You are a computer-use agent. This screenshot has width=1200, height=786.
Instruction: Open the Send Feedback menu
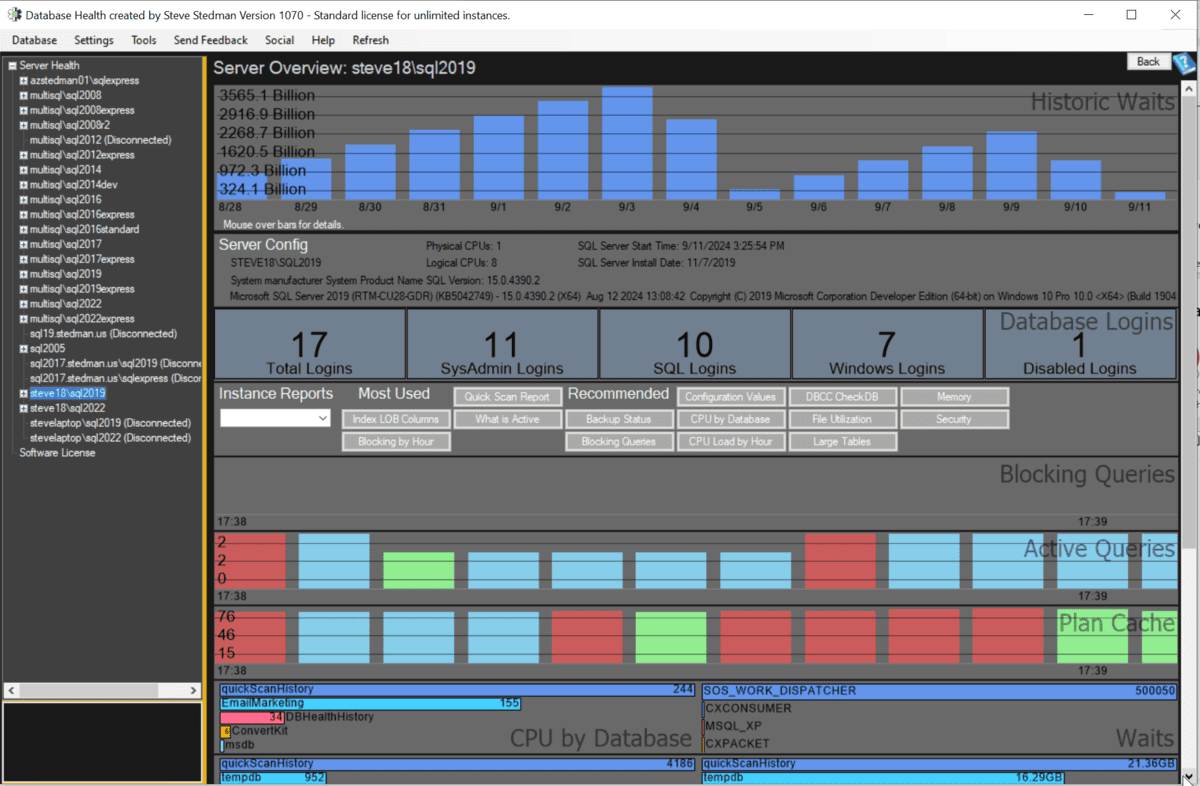[x=210, y=40]
